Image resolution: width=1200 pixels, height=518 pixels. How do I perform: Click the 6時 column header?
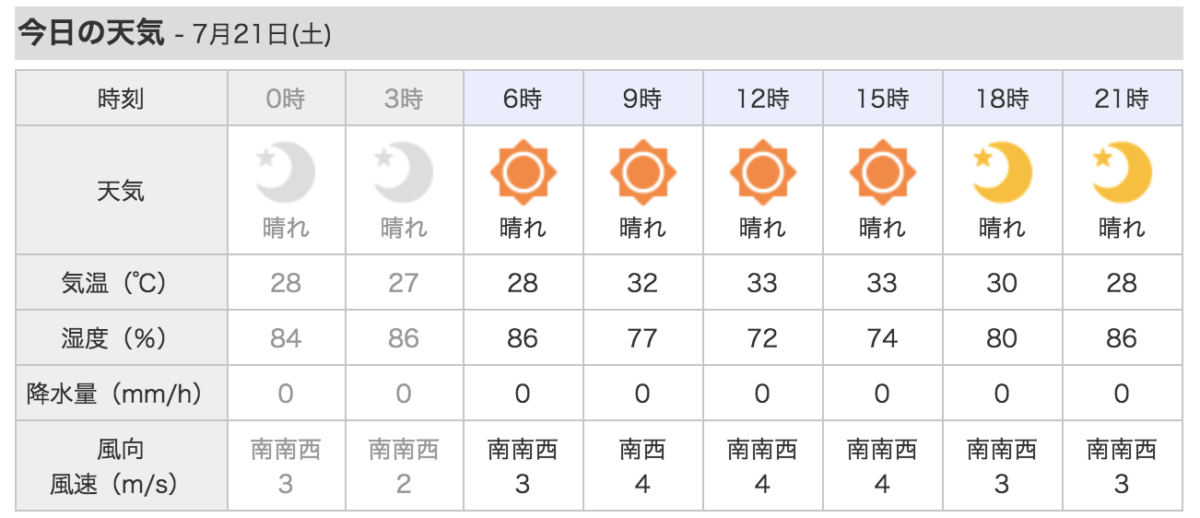524,98
